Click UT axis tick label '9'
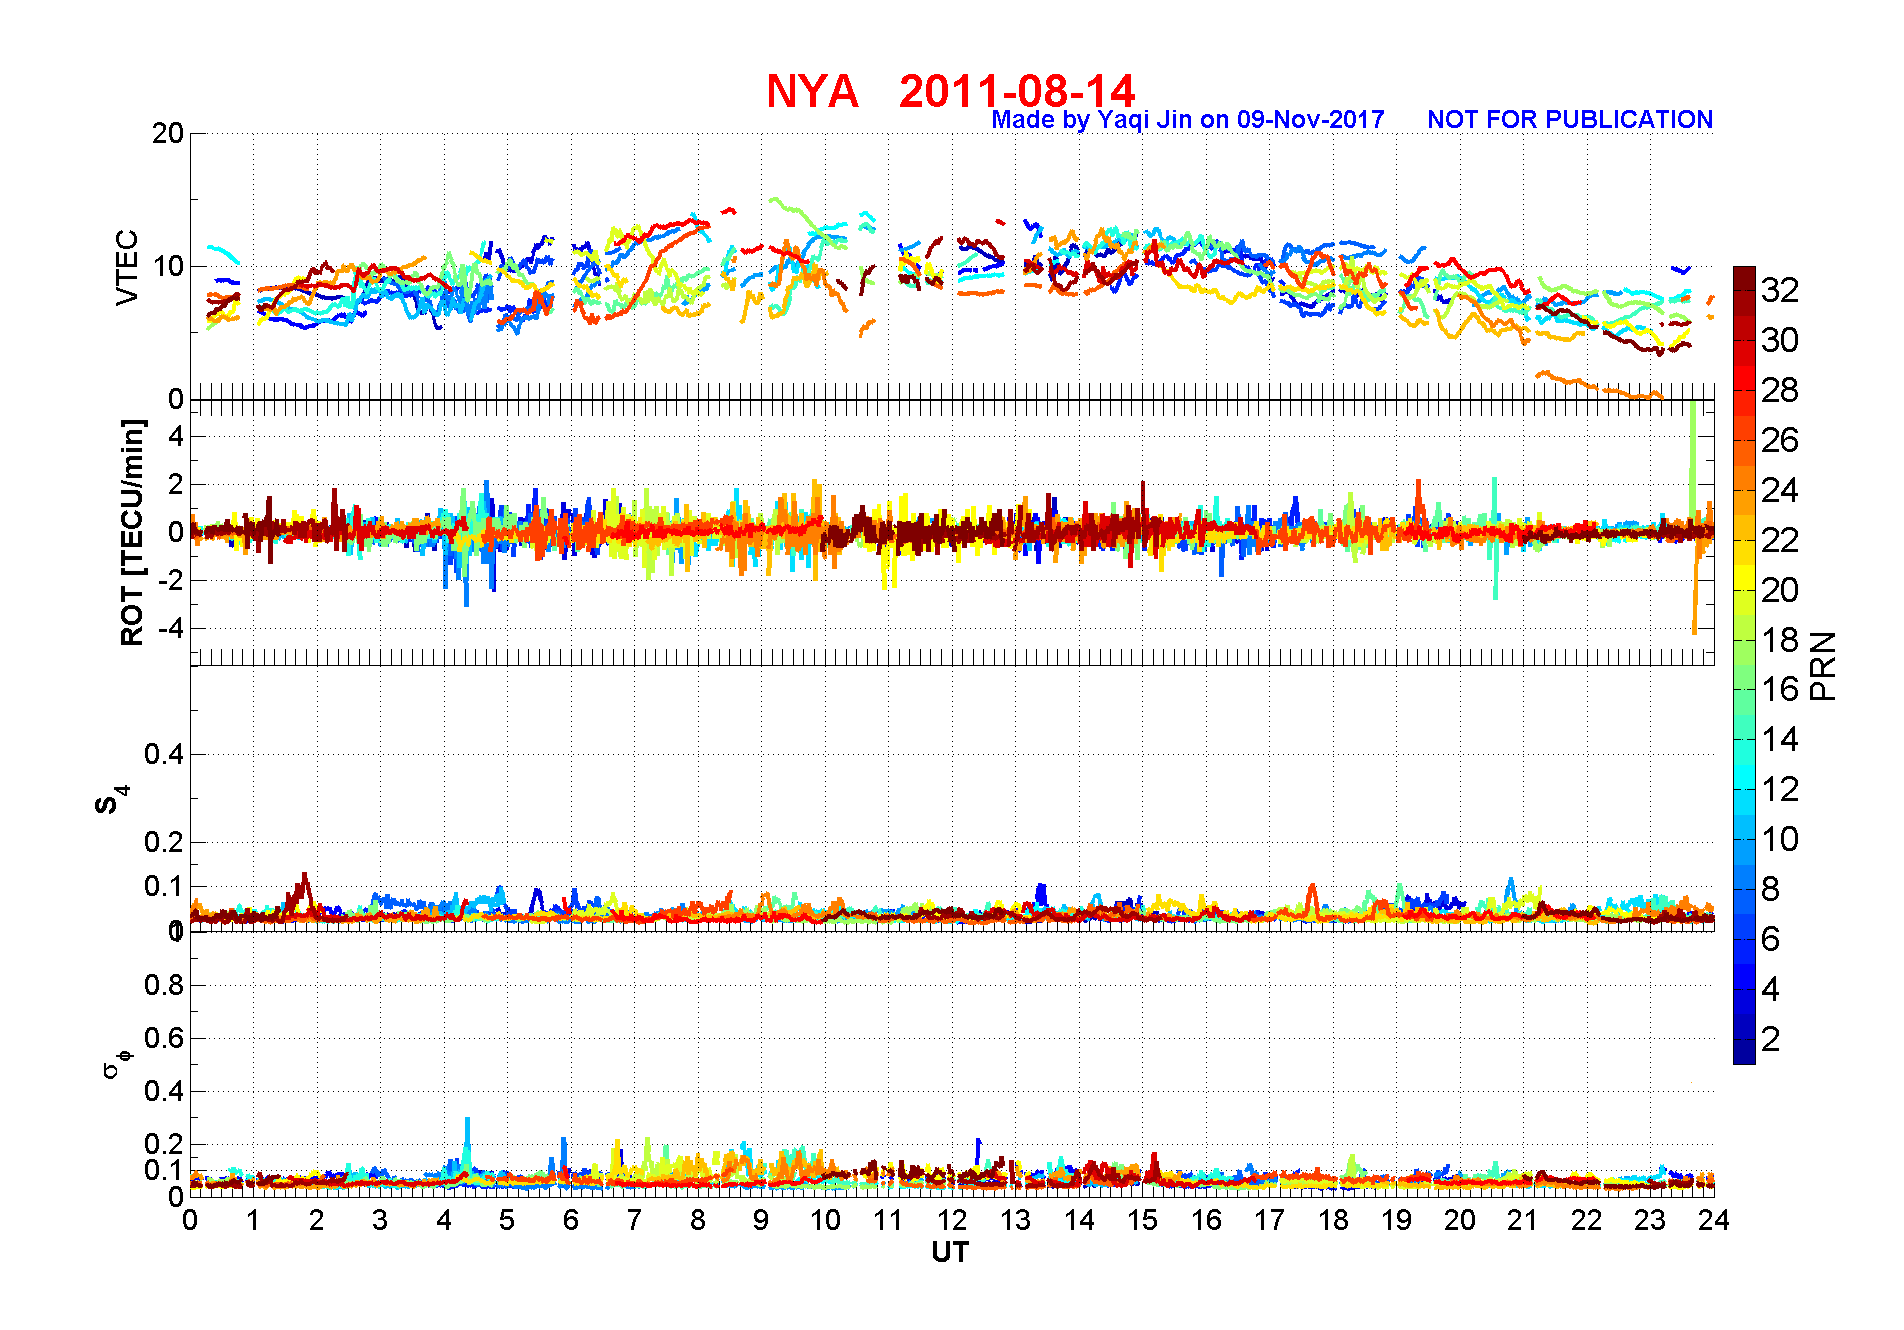 click(761, 1220)
